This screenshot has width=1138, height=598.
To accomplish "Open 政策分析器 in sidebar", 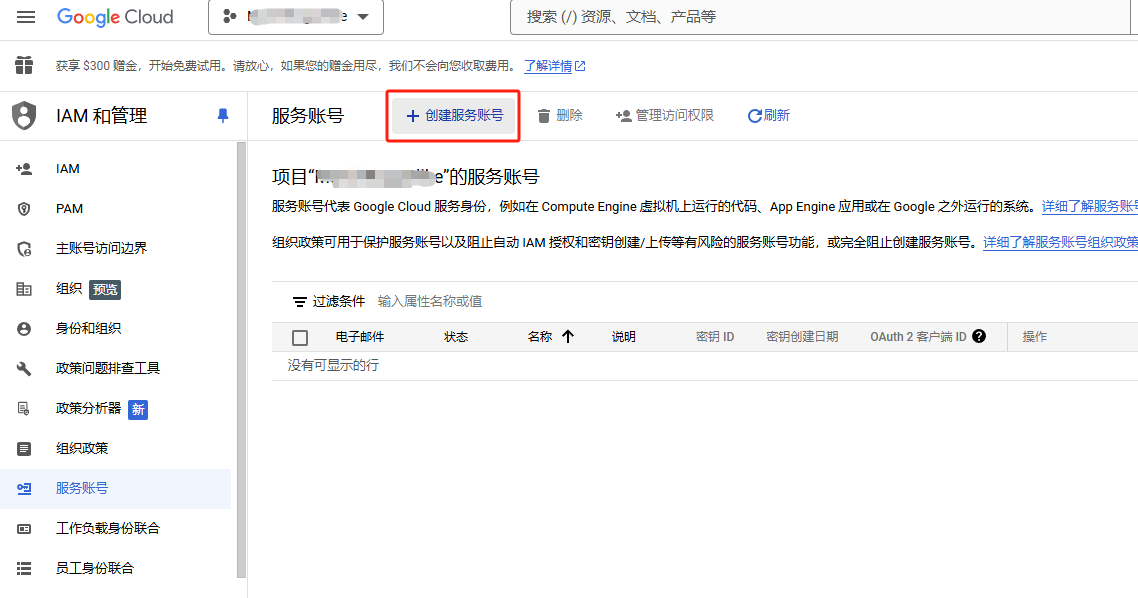I will [116, 409].
